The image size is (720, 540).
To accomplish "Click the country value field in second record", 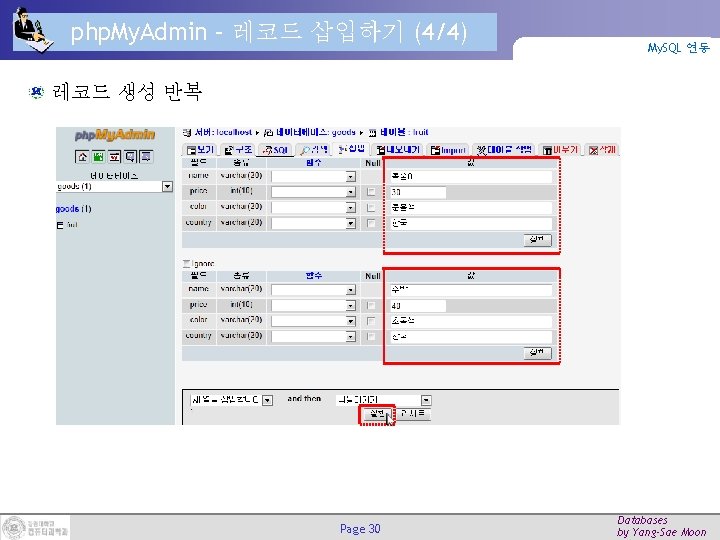I will tap(471, 337).
